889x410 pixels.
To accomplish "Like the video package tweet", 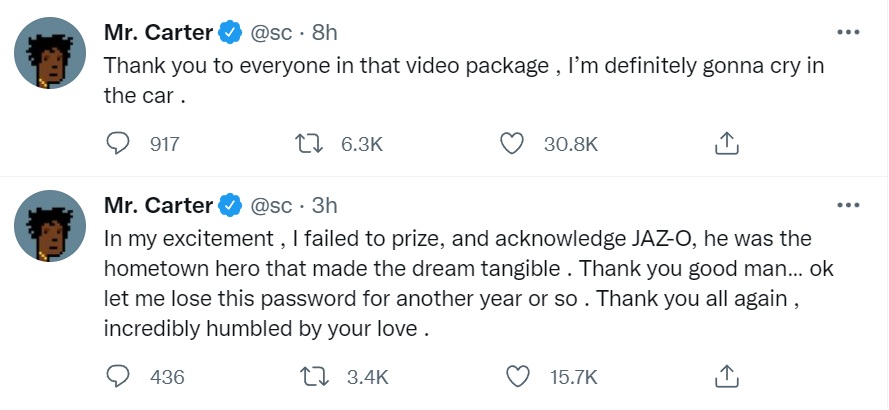I will [512, 144].
